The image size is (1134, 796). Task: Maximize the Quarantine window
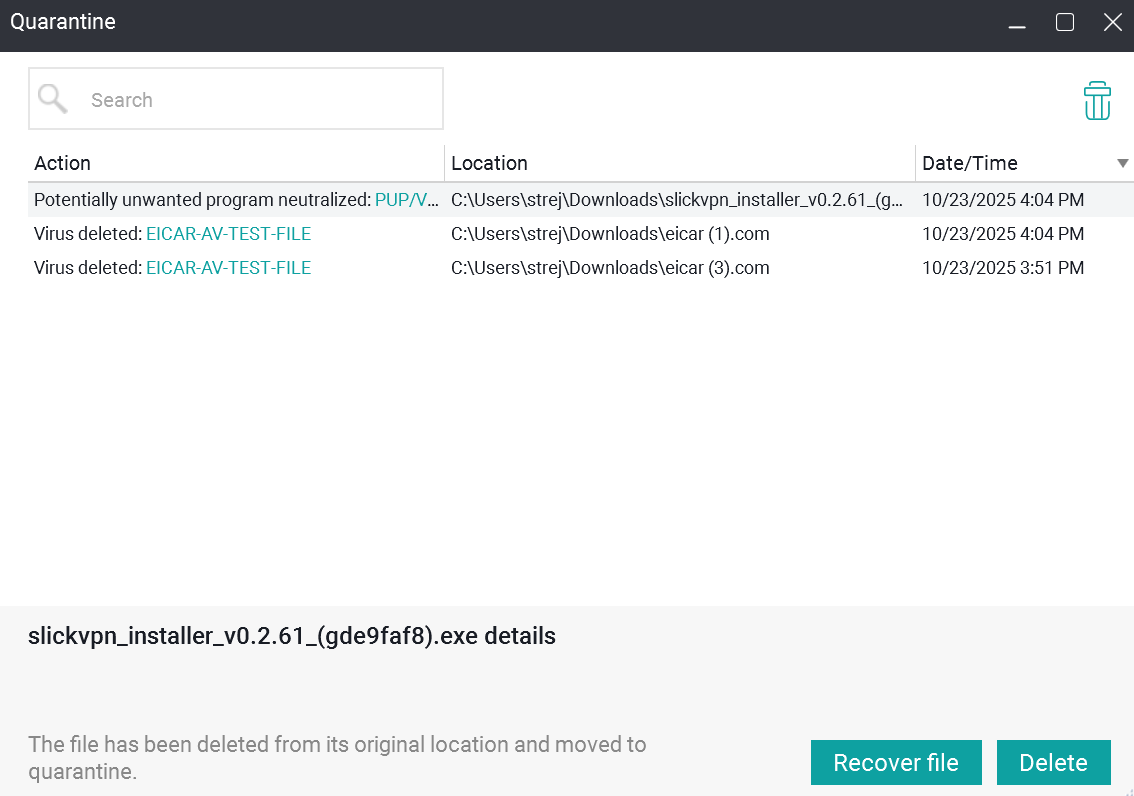click(x=1064, y=22)
